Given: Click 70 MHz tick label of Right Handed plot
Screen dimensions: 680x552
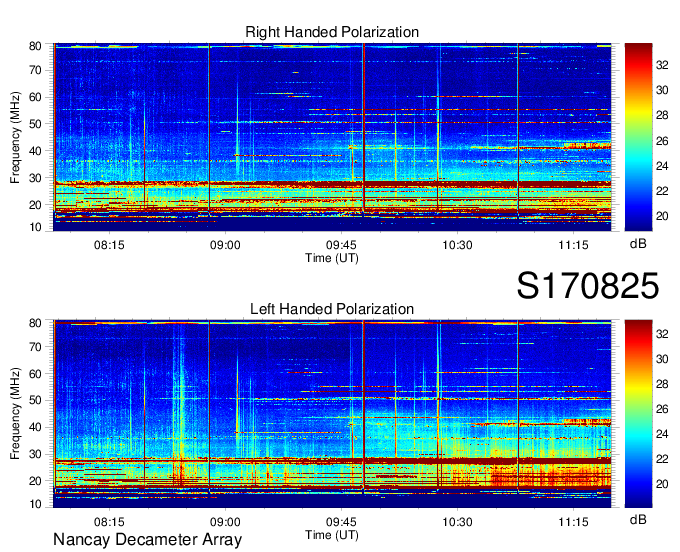Looking at the screenshot, I should (35, 70).
